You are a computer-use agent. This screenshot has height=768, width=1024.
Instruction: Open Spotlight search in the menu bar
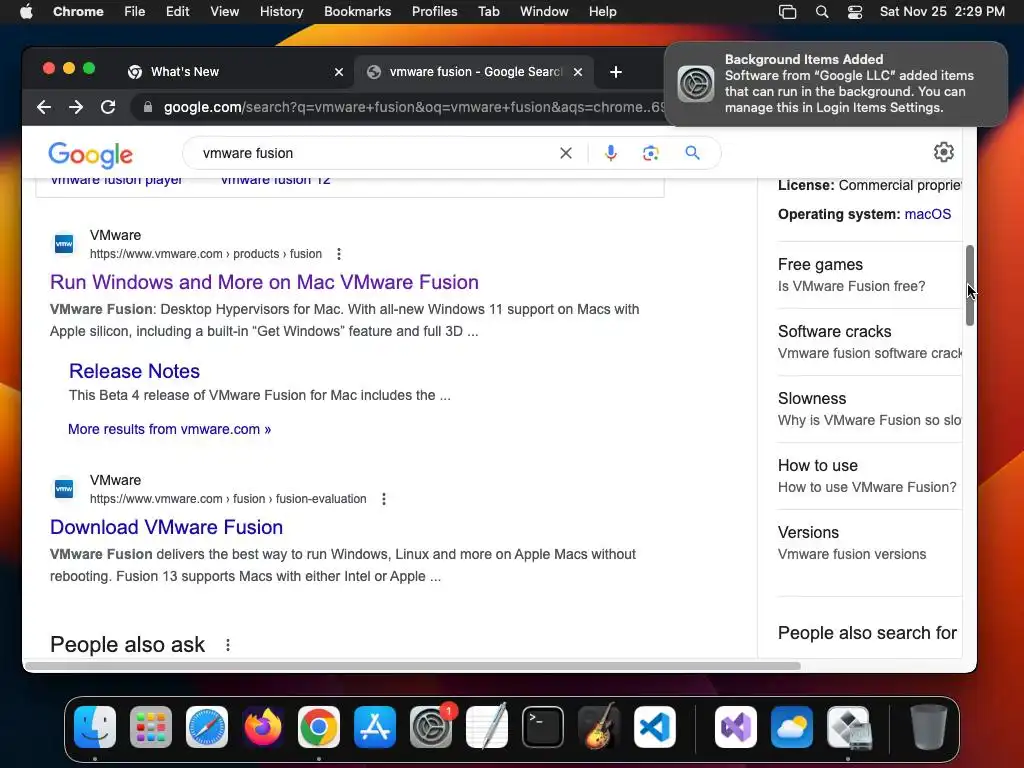(x=822, y=12)
